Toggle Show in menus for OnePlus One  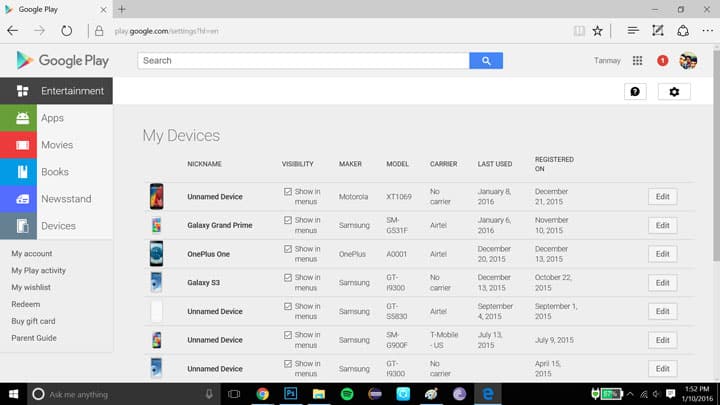tap(288, 249)
